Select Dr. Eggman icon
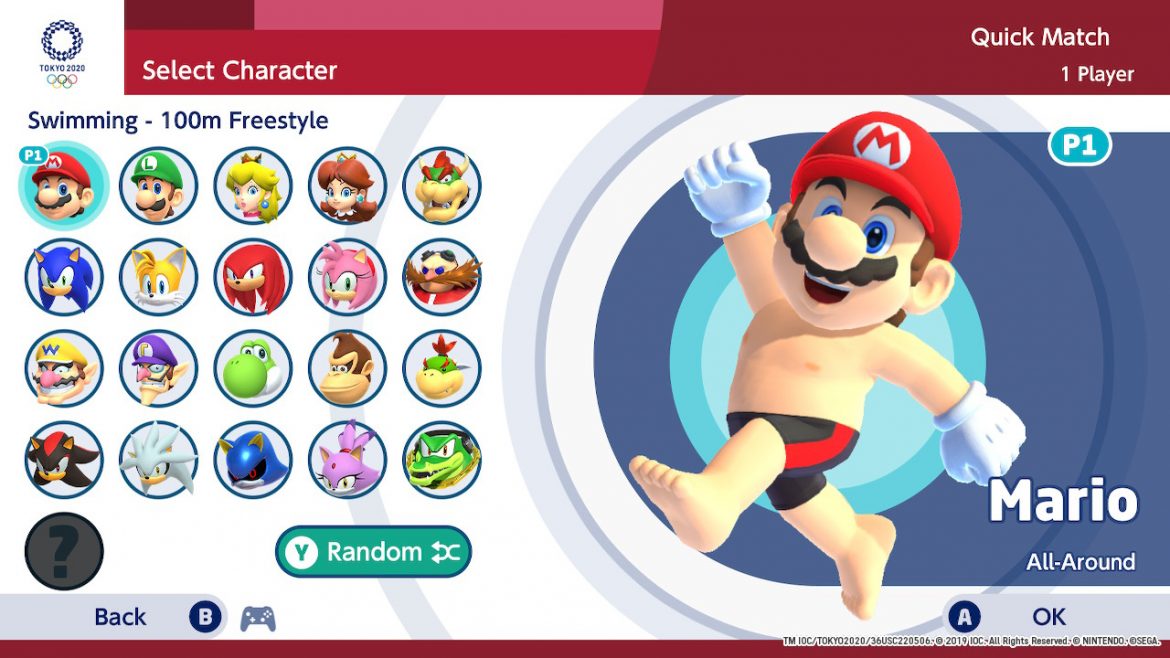This screenshot has width=1170, height=658. 442,277
